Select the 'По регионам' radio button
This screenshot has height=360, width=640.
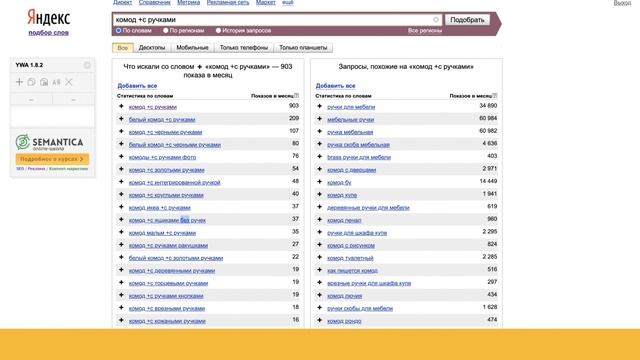pos(165,30)
